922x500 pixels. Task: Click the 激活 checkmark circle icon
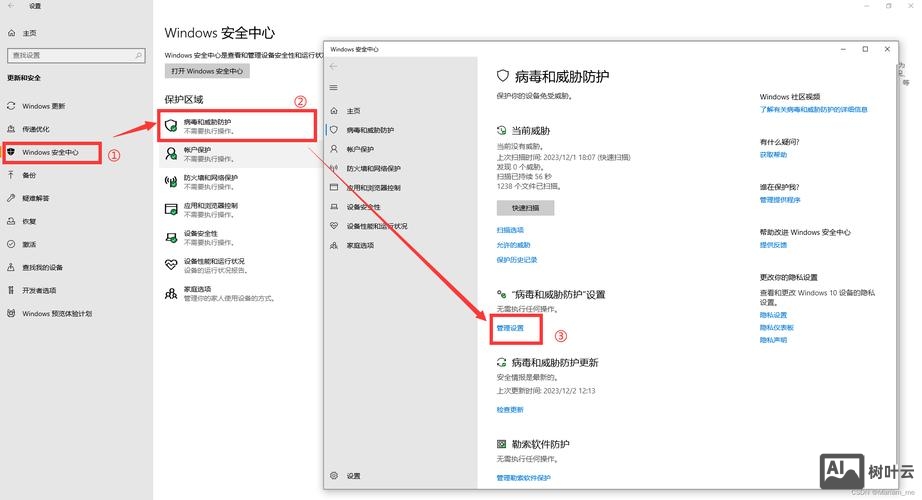[11, 244]
